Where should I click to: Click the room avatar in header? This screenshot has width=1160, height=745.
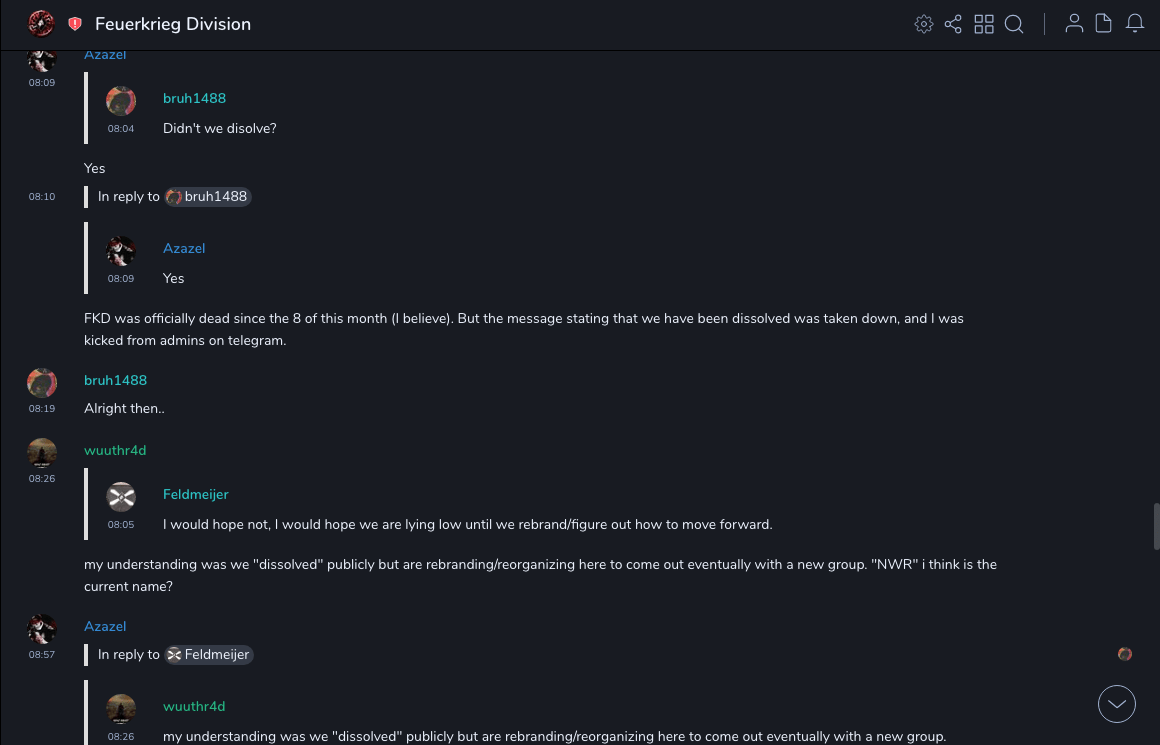[x=42, y=24]
